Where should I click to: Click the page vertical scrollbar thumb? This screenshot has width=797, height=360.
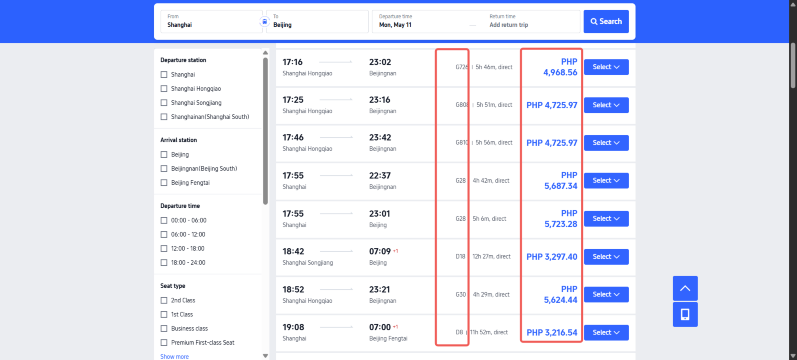point(793,65)
